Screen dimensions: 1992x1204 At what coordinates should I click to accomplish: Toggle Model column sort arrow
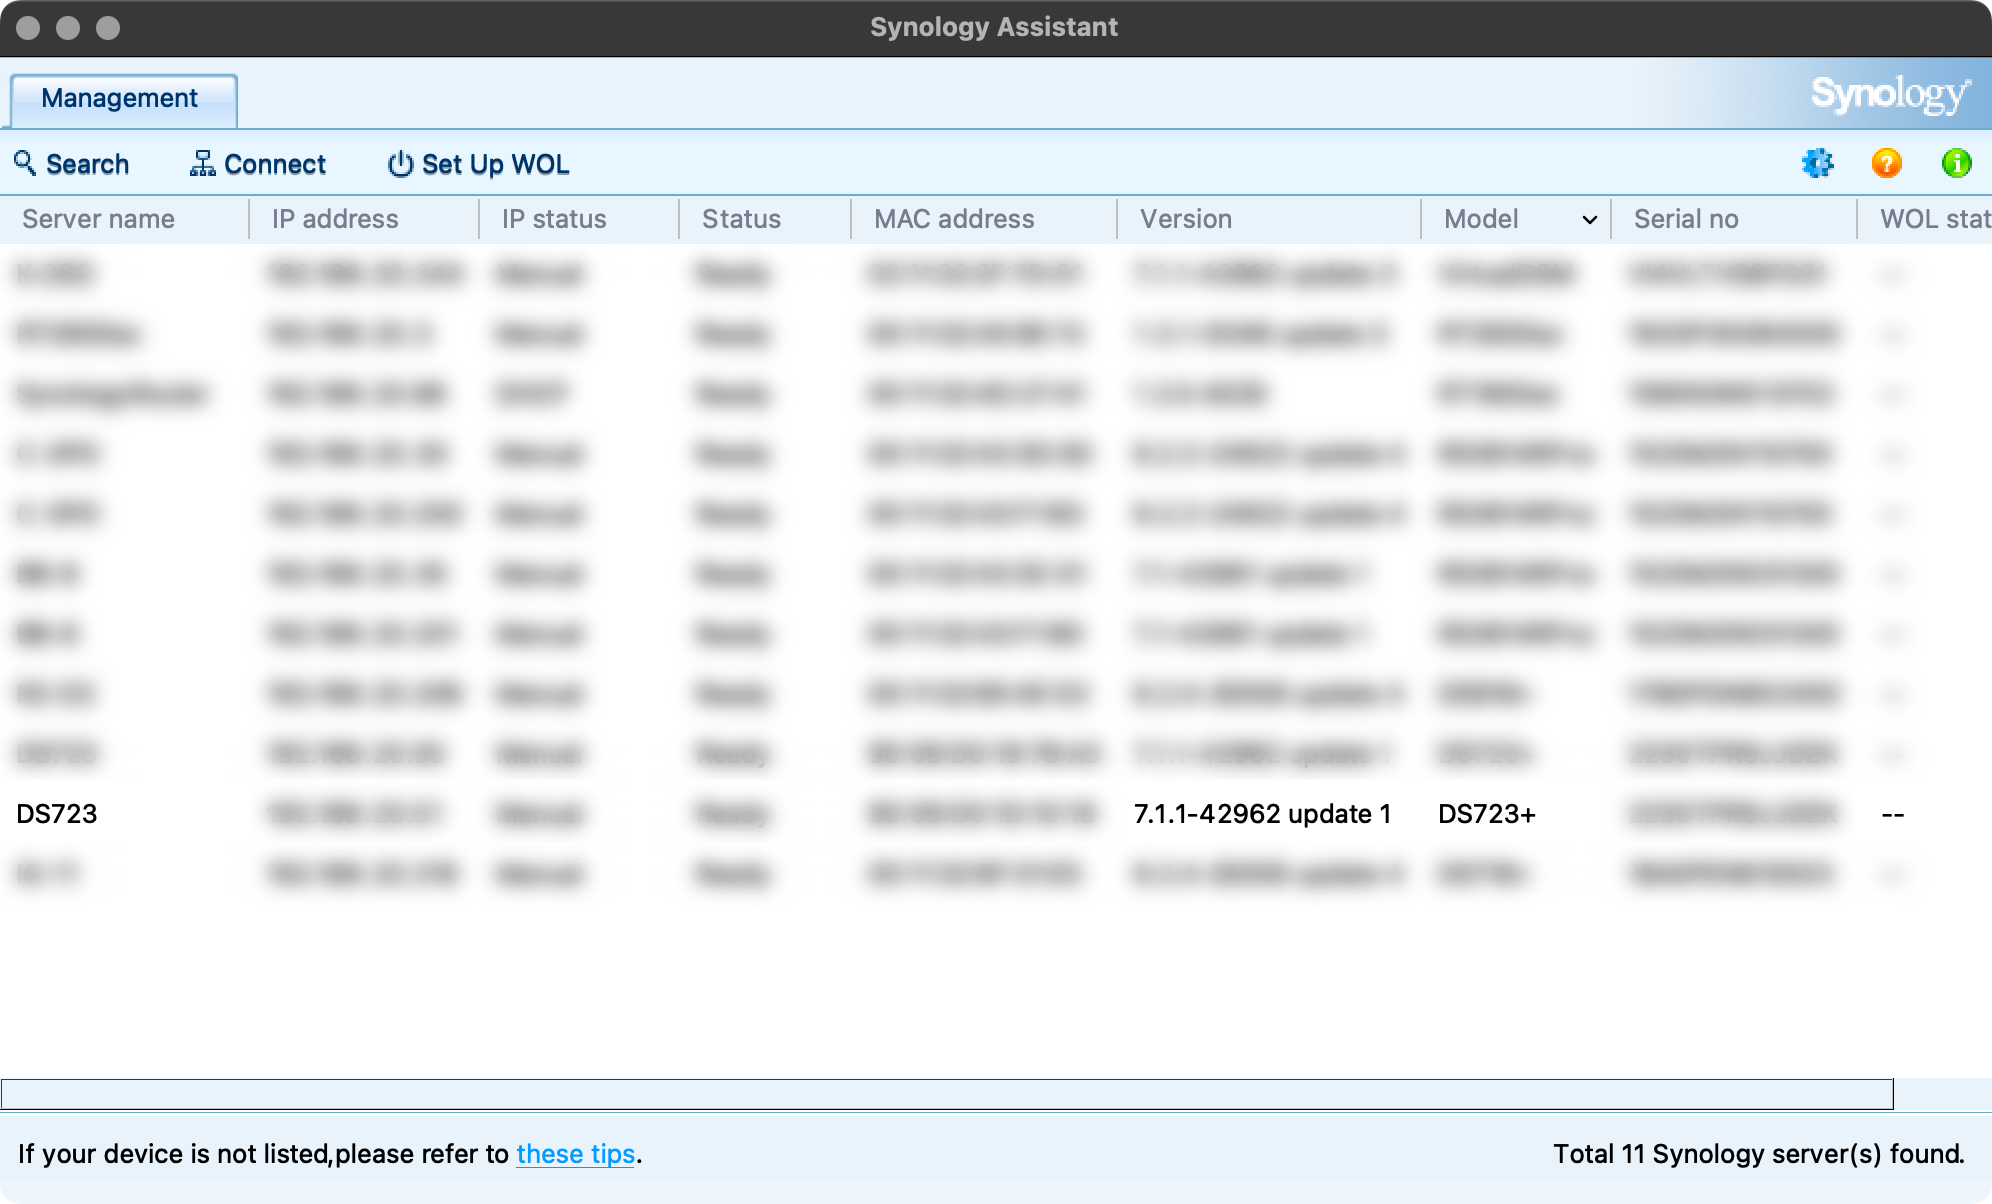(x=1589, y=220)
